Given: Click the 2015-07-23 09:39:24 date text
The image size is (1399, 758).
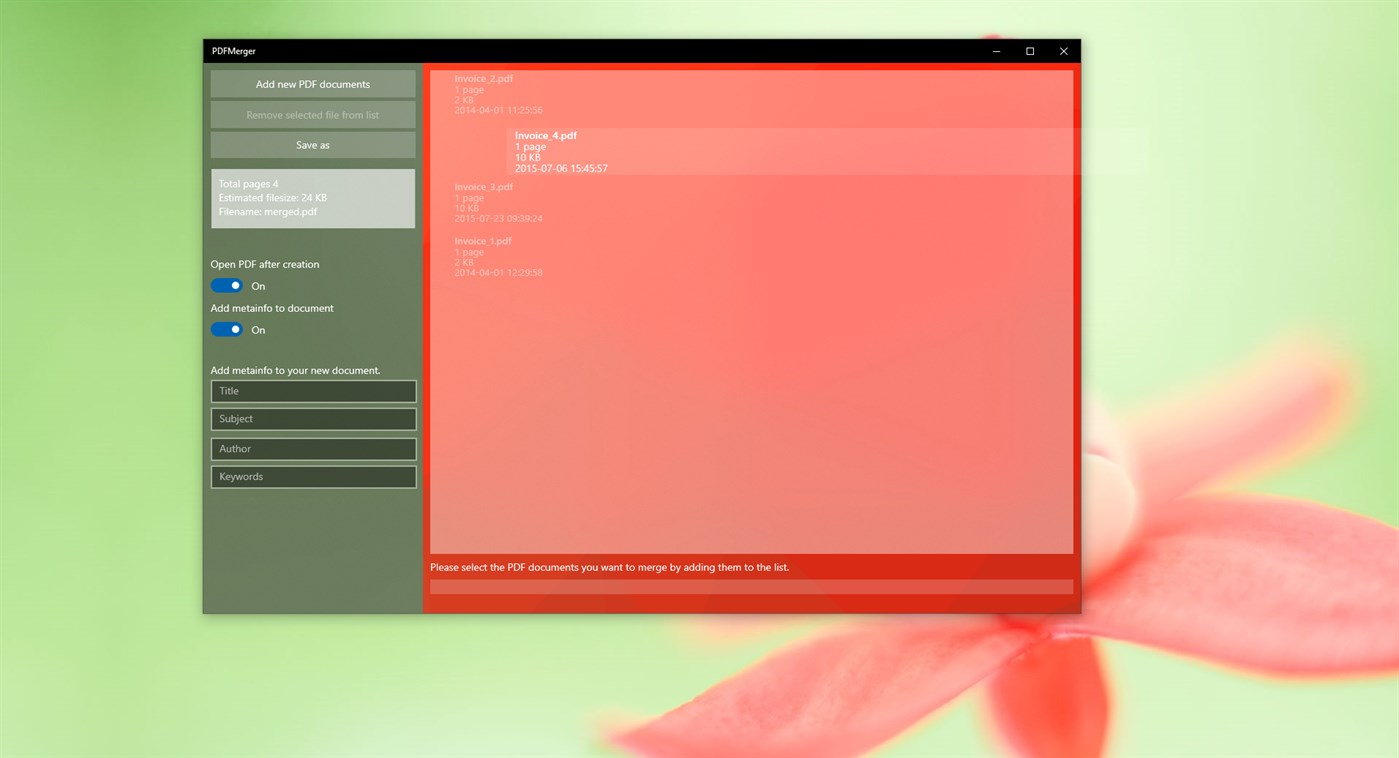Looking at the screenshot, I should click(498, 219).
